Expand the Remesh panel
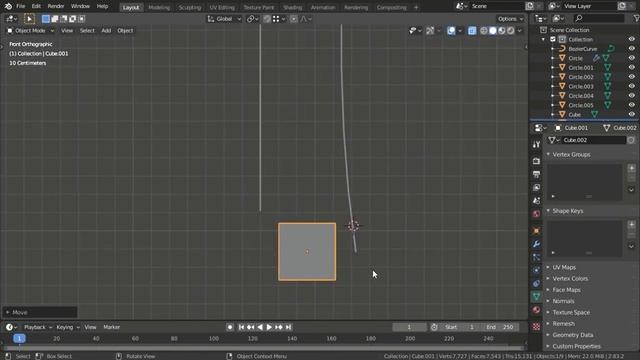Viewport: 640px width, 360px height. pos(548,323)
